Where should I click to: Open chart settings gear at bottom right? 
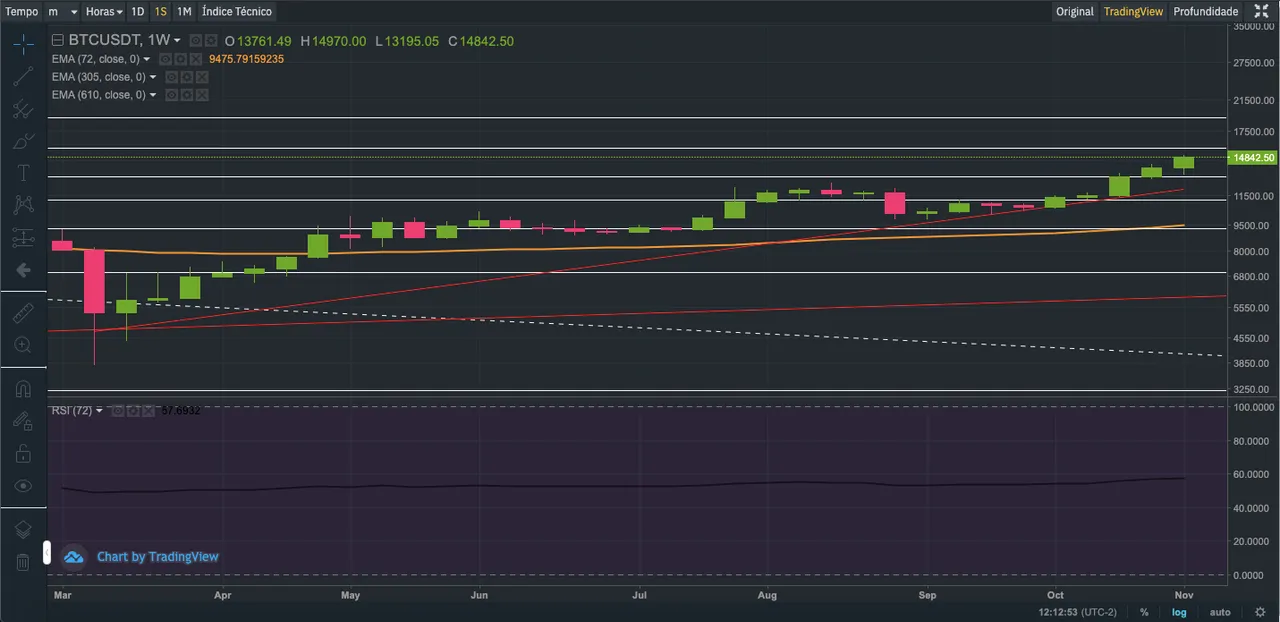1260,612
